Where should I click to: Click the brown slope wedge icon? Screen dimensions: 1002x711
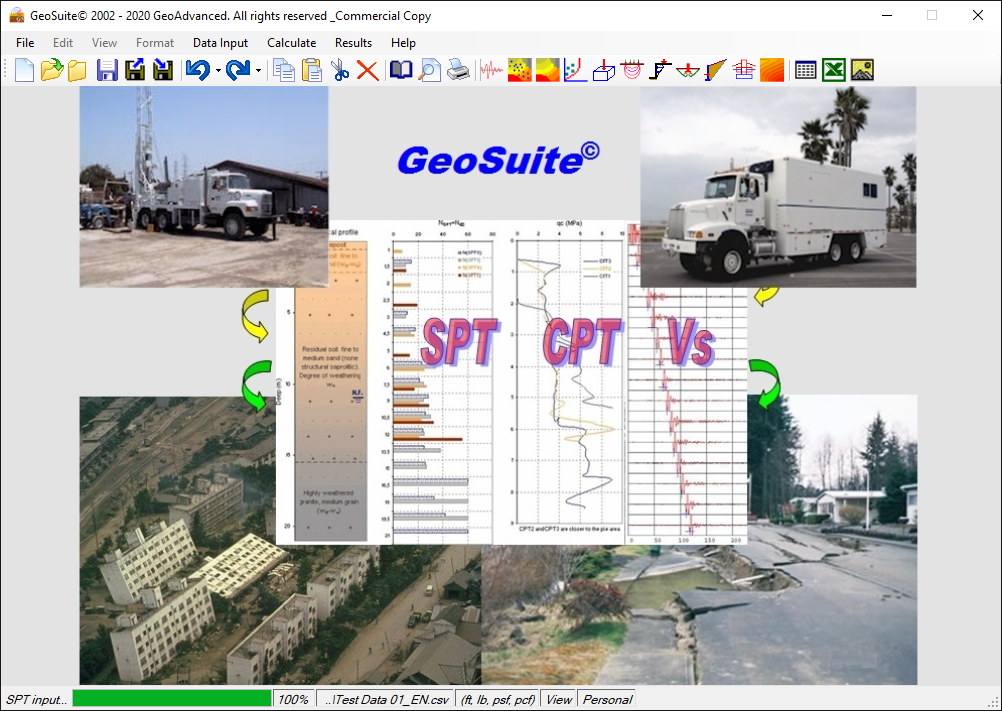pos(716,70)
